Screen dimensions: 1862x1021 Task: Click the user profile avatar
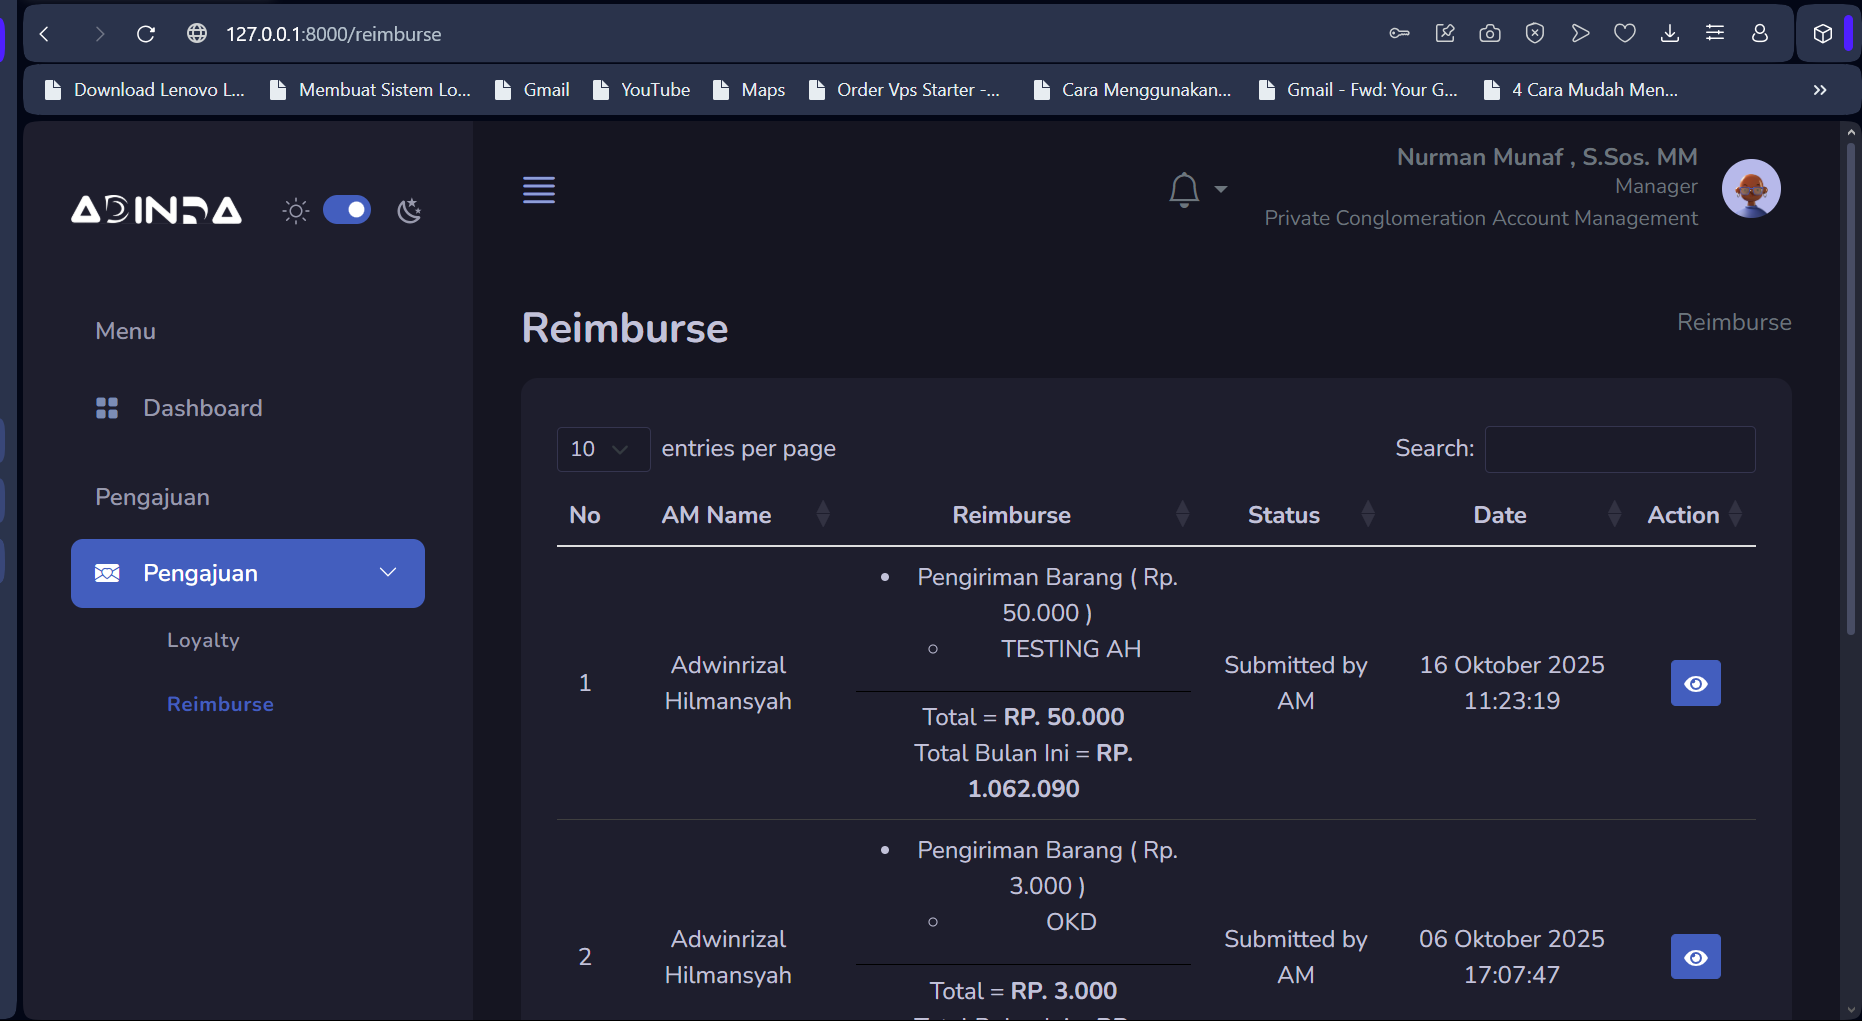pos(1750,188)
